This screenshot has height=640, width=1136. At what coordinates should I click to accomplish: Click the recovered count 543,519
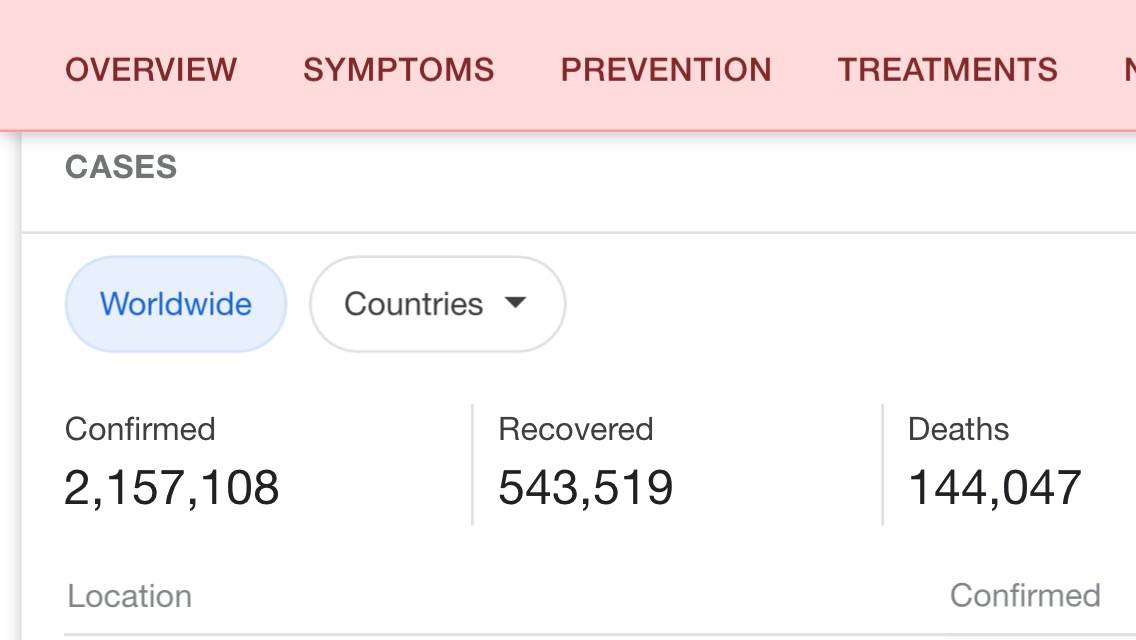pyautogui.click(x=585, y=488)
